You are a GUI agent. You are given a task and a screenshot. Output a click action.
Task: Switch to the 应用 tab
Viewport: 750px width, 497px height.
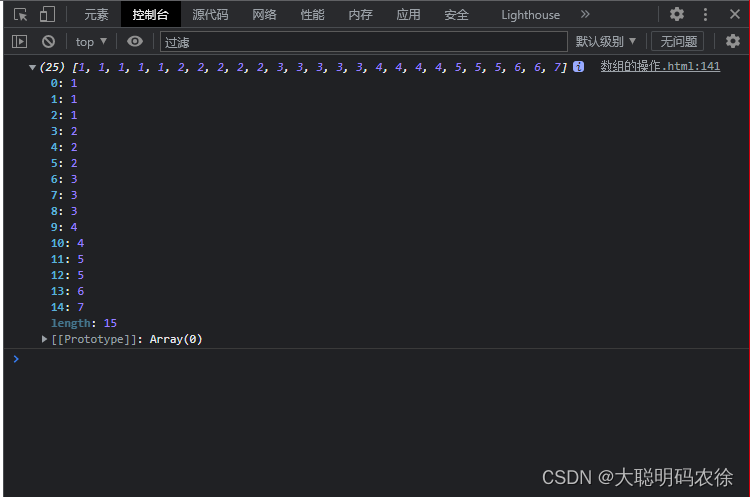(408, 15)
